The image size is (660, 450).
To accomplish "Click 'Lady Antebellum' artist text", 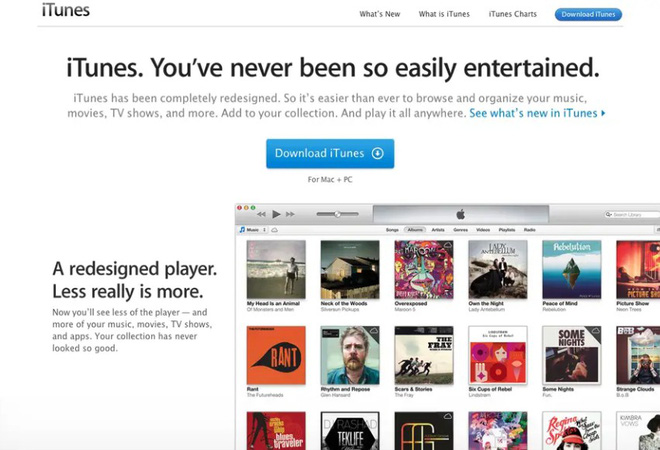I will pos(486,309).
